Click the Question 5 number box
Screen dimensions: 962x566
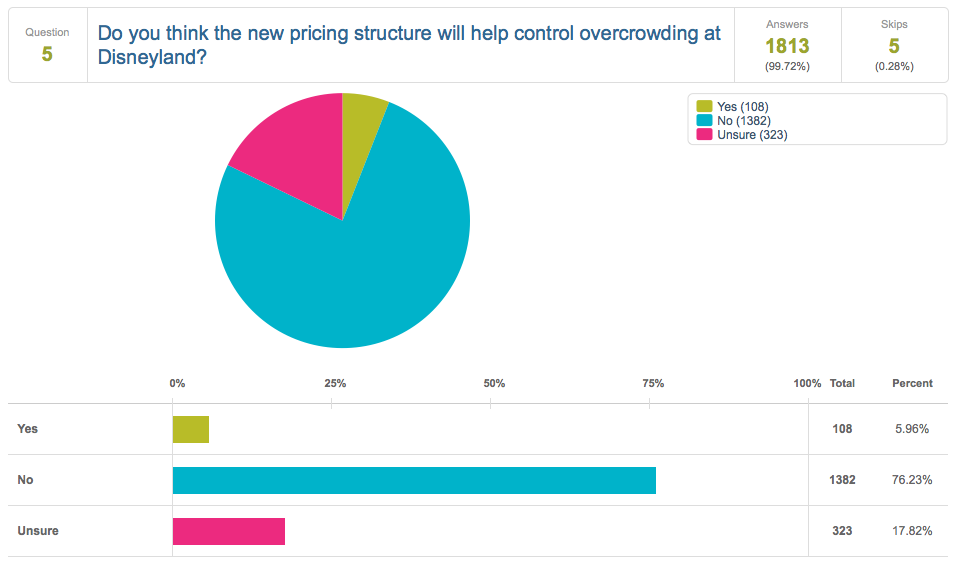coord(47,46)
